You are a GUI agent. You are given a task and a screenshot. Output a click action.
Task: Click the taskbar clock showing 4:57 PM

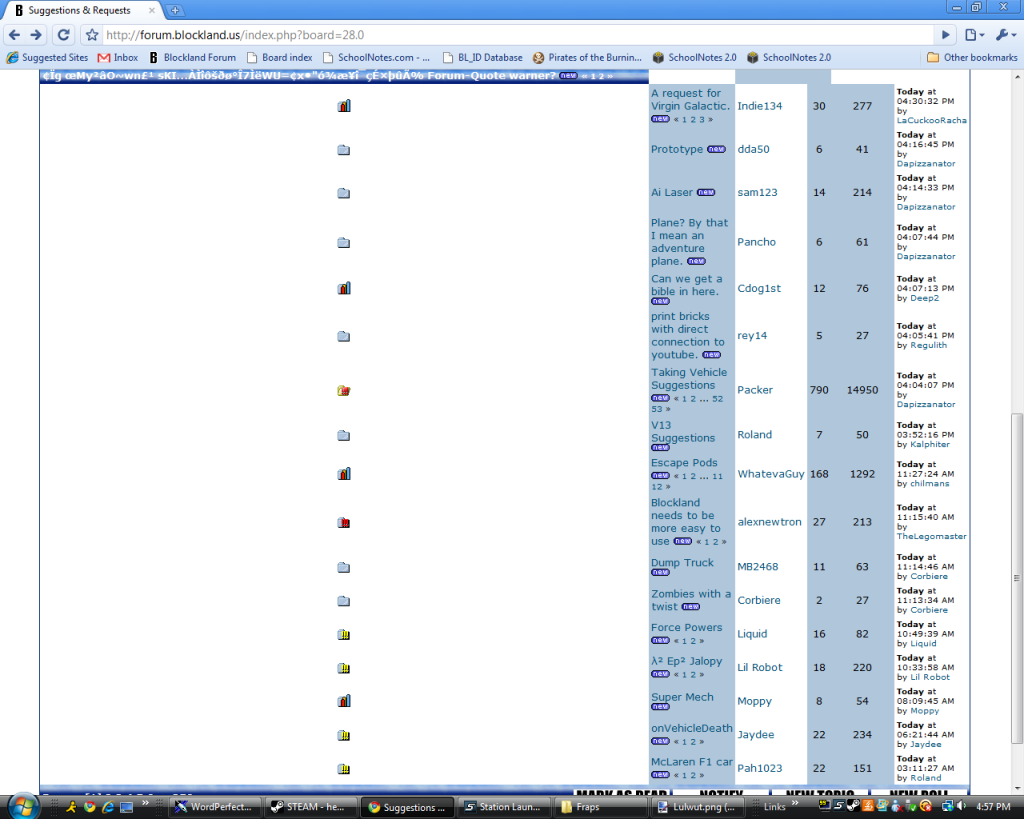coord(993,807)
